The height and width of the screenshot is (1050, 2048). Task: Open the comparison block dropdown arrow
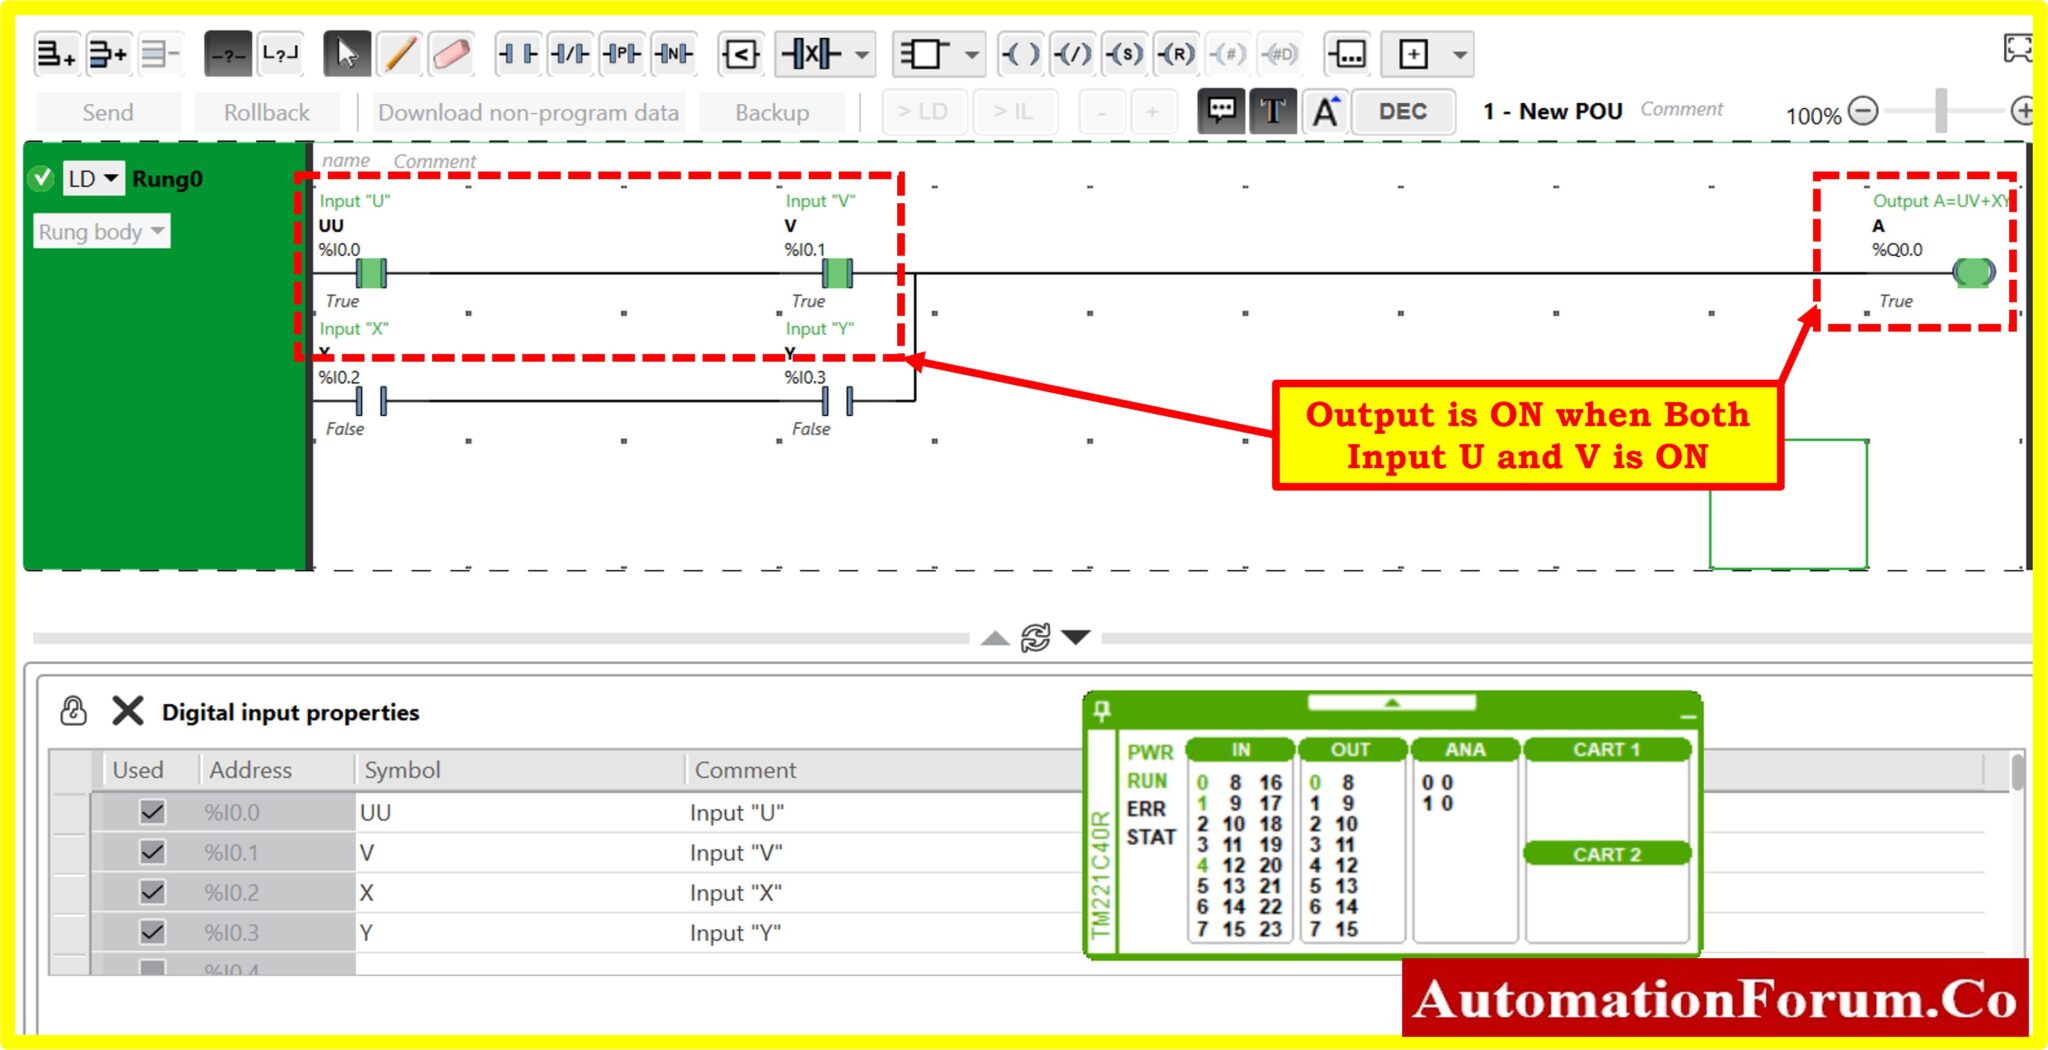[861, 55]
